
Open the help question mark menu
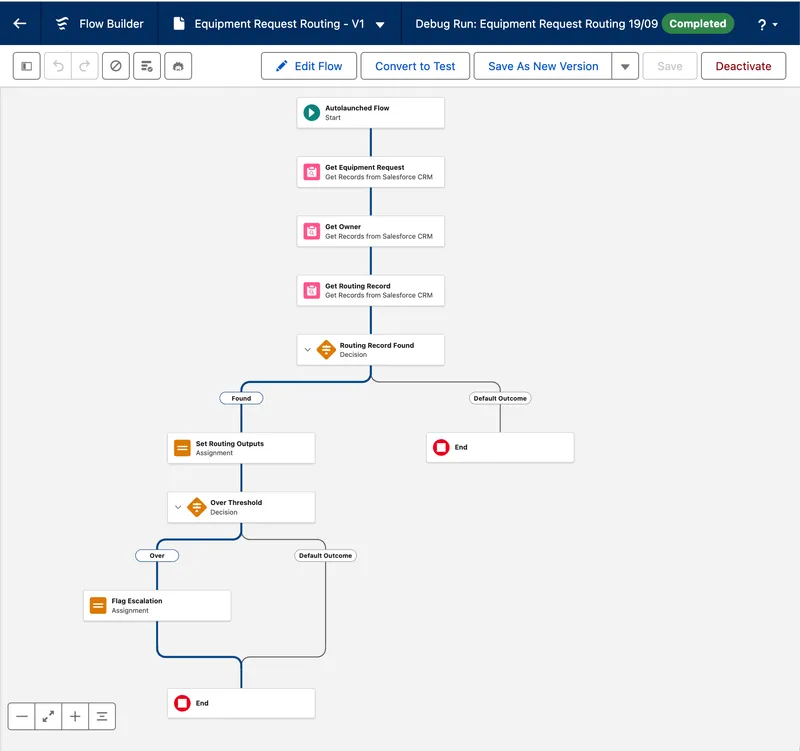(767, 24)
